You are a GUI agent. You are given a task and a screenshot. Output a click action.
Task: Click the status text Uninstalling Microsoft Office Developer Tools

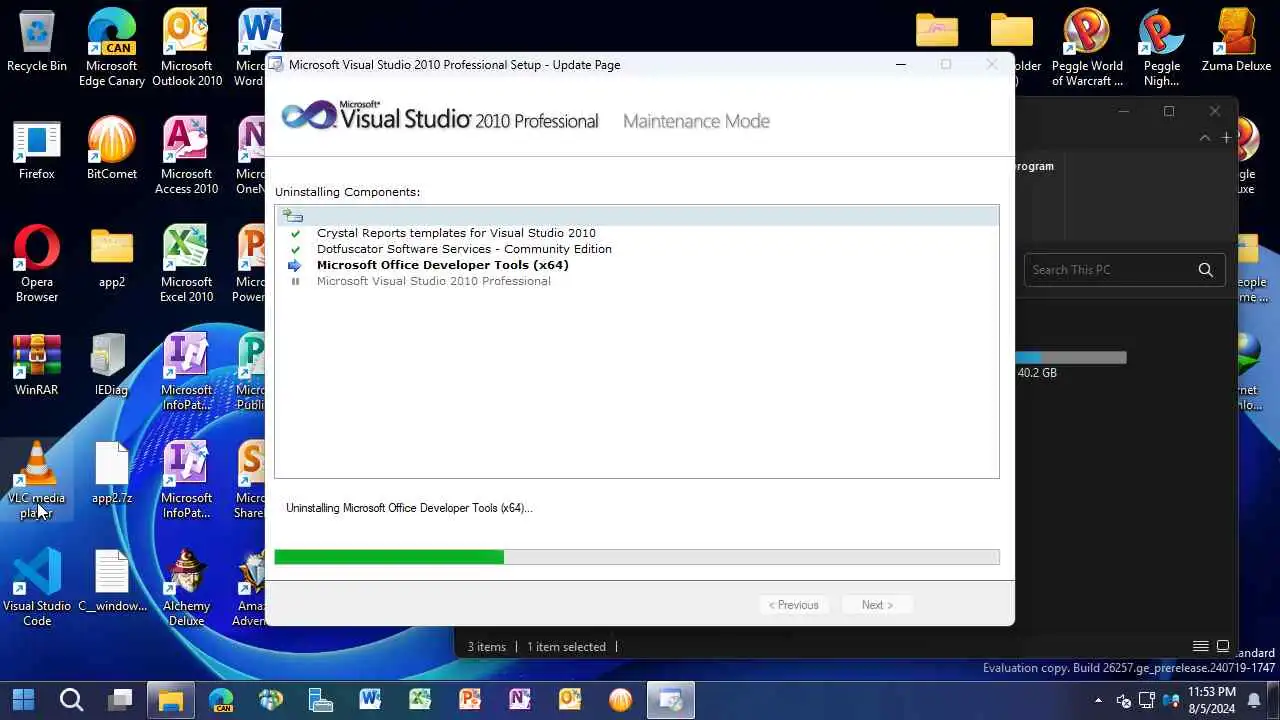(409, 508)
